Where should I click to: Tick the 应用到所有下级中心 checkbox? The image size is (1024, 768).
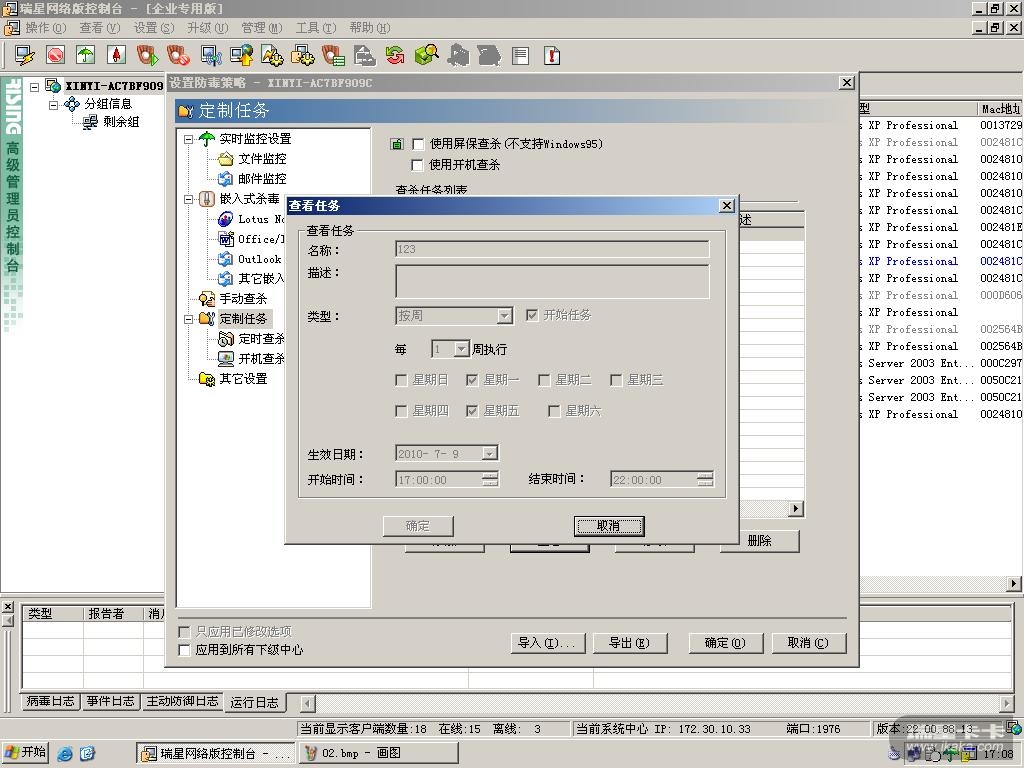click(184, 650)
